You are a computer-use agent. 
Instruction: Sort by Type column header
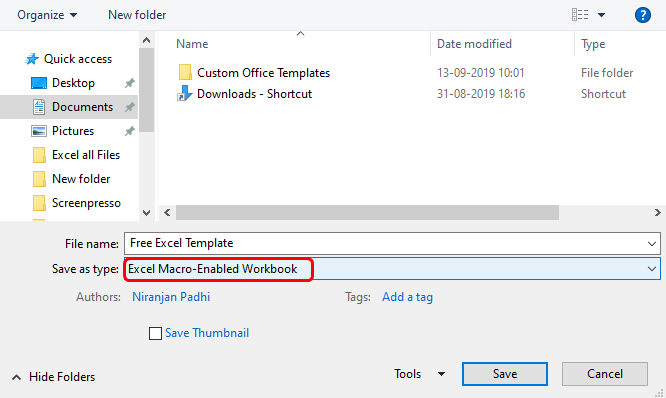593,44
